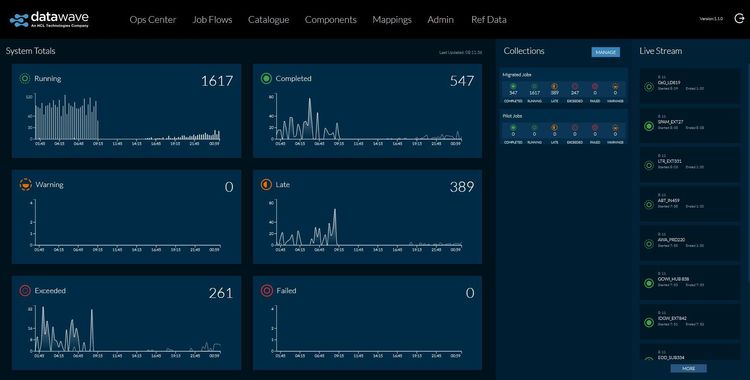This screenshot has height=380, width=750.
Task: Click the status icon of ABT_IN459 job
Action: (x=649, y=204)
